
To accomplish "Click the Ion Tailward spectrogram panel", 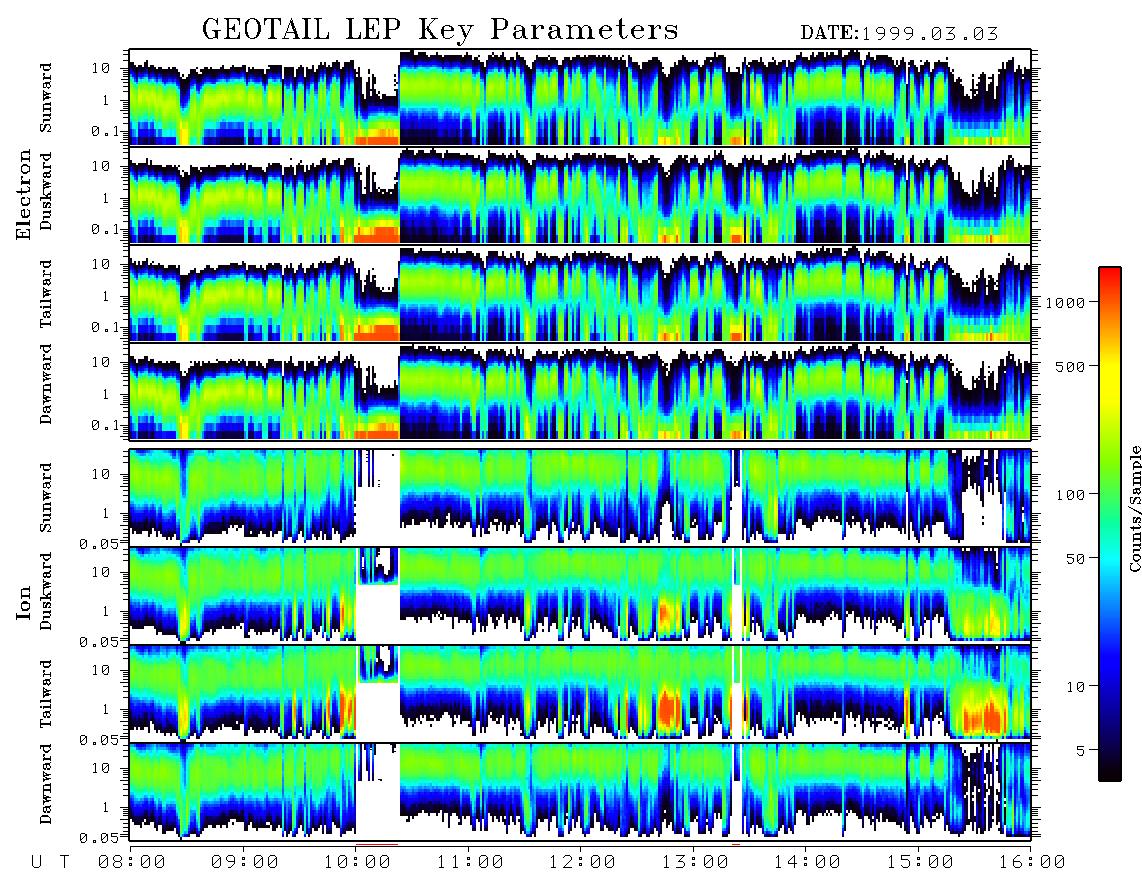I will (x=580, y=692).
